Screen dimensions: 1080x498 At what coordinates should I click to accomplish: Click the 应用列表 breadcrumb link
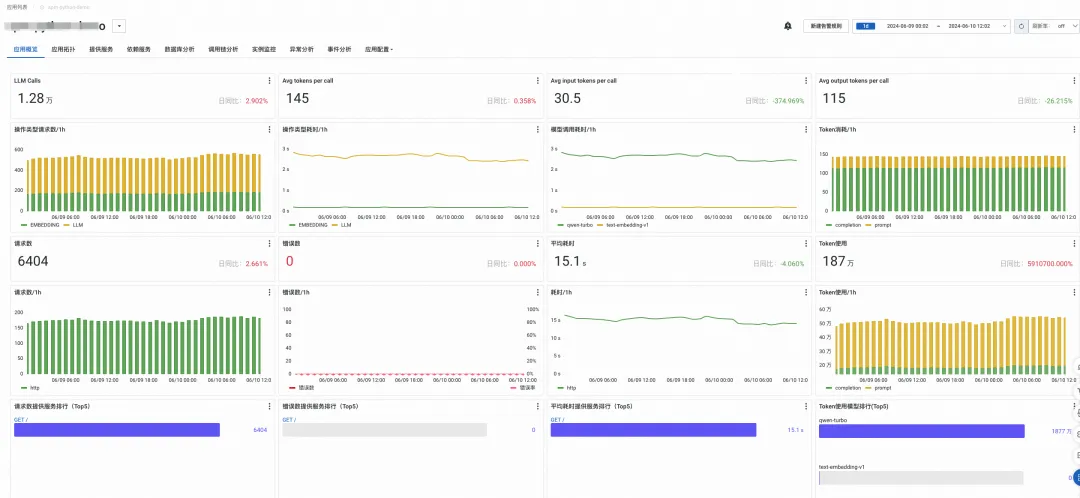pos(15,5)
